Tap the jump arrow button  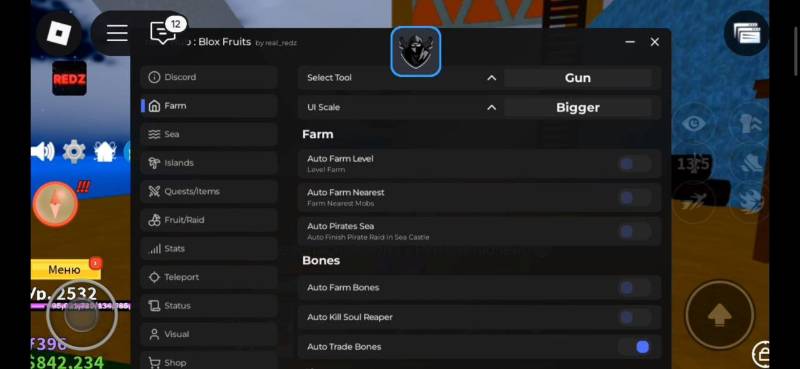coord(719,314)
